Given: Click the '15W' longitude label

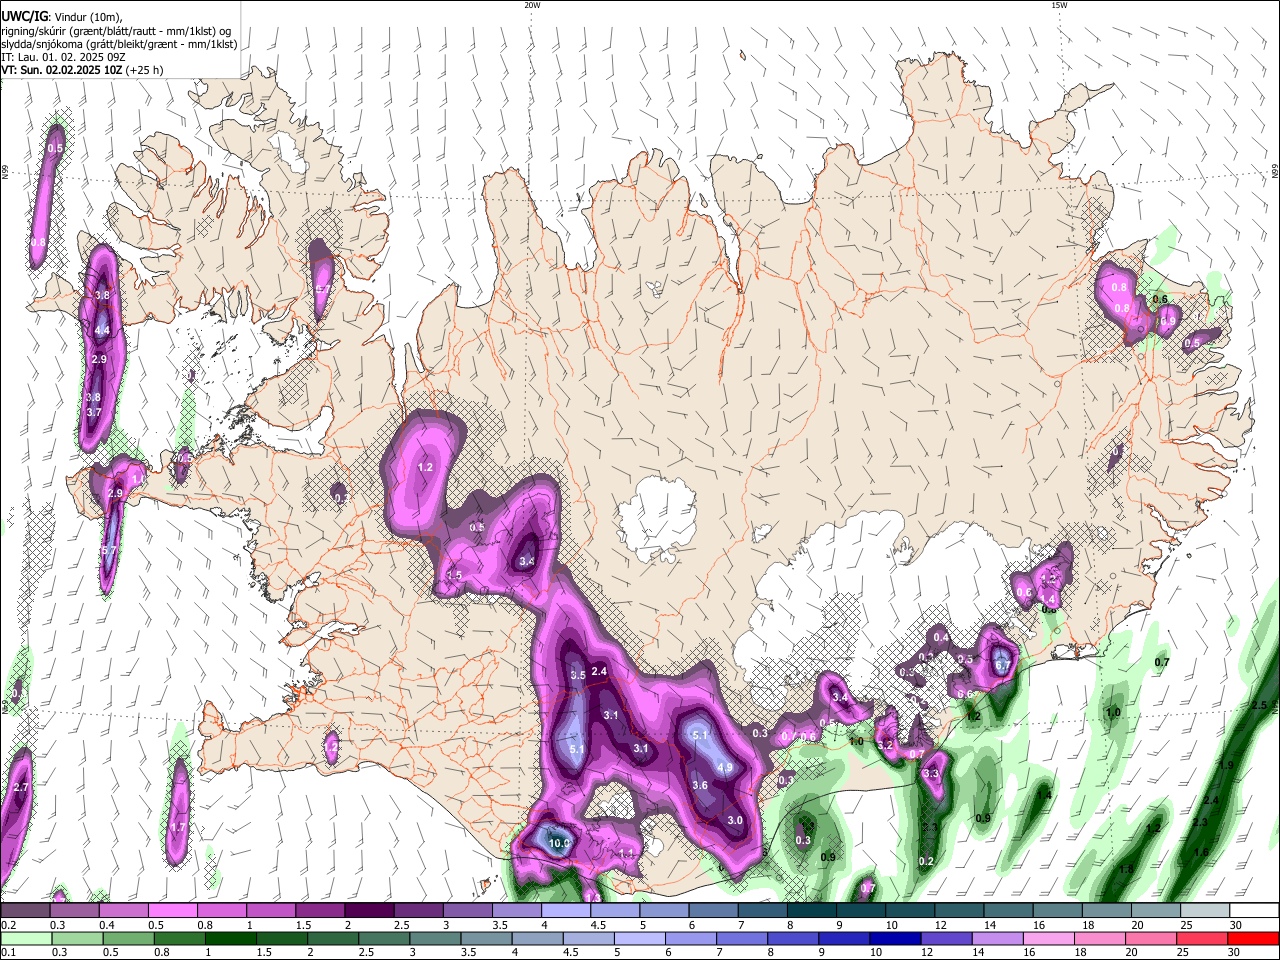Looking at the screenshot, I should (x=1059, y=5).
